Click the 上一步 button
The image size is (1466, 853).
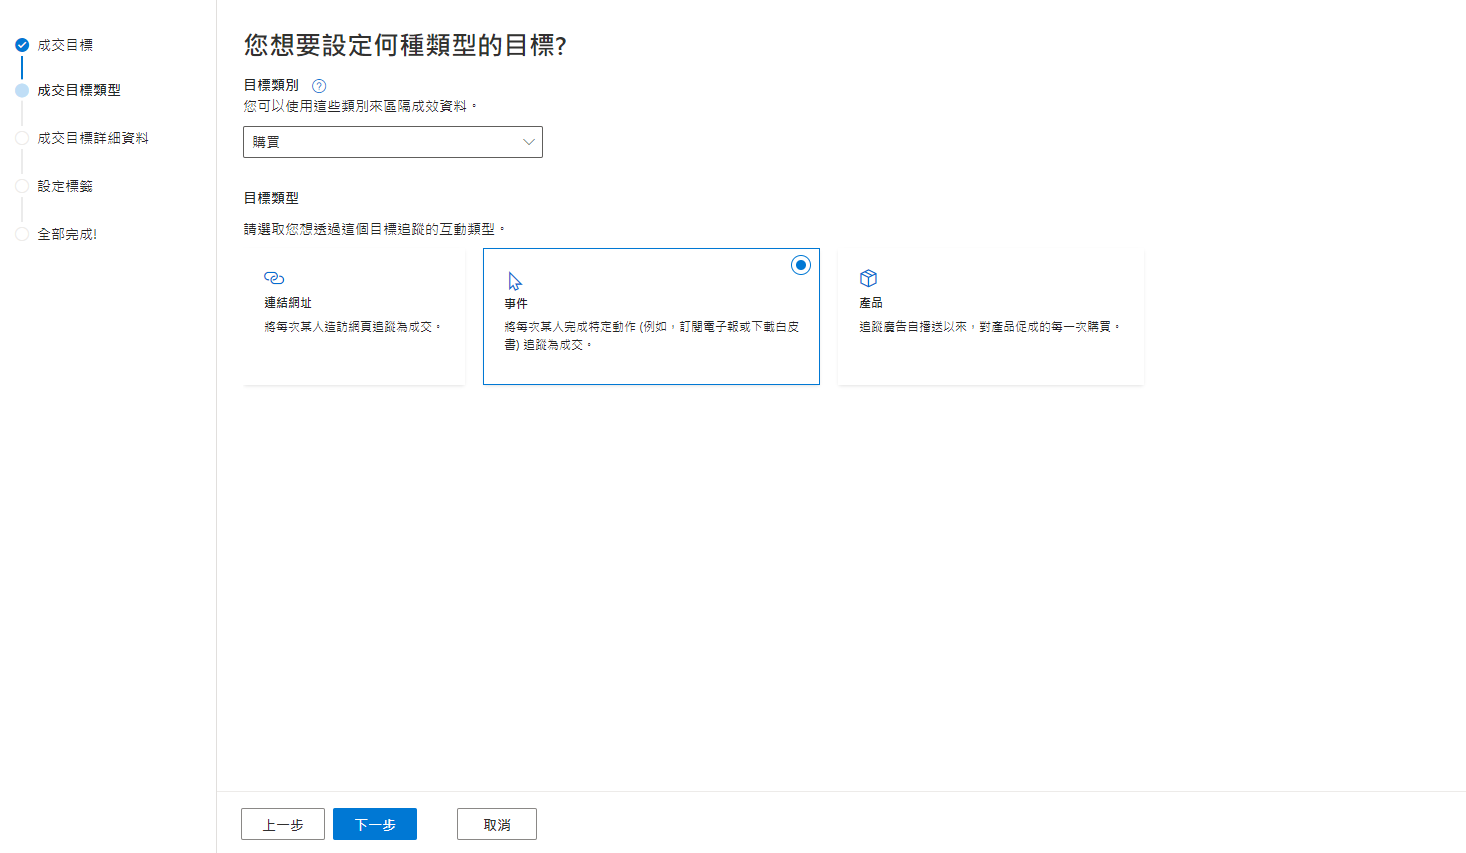[283, 824]
